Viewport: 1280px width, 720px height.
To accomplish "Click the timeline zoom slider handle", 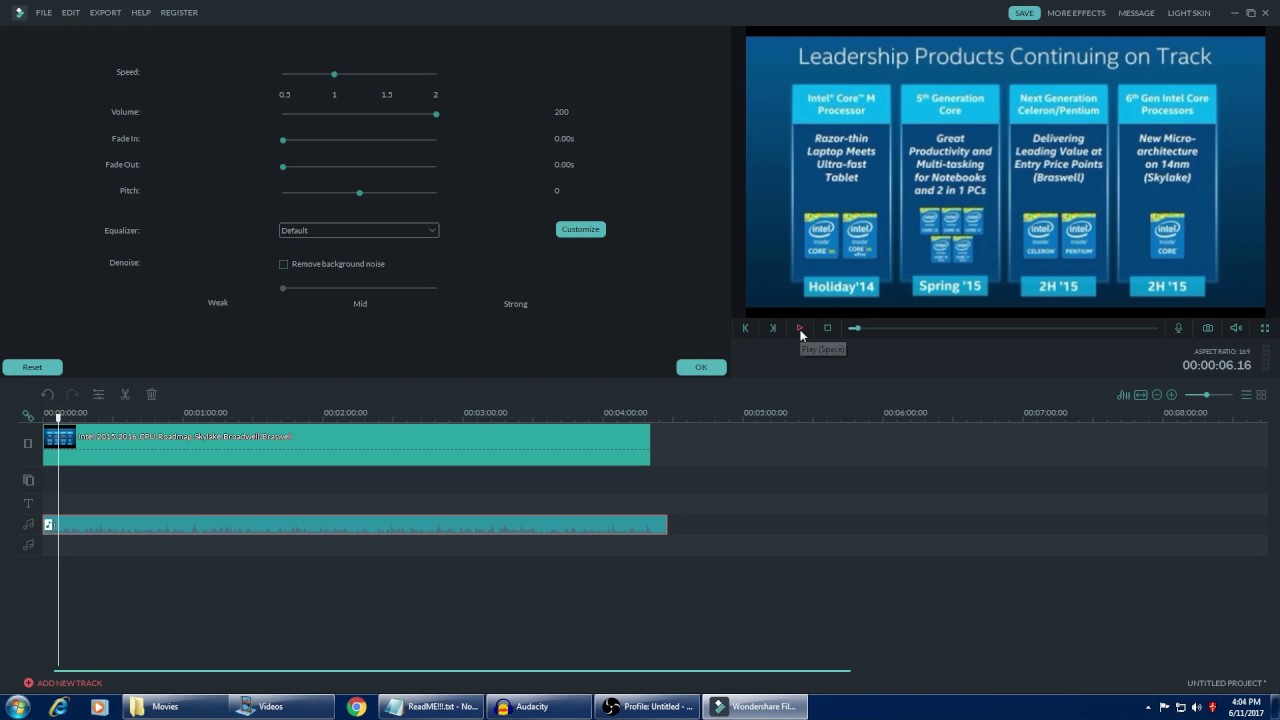I will (1206, 395).
